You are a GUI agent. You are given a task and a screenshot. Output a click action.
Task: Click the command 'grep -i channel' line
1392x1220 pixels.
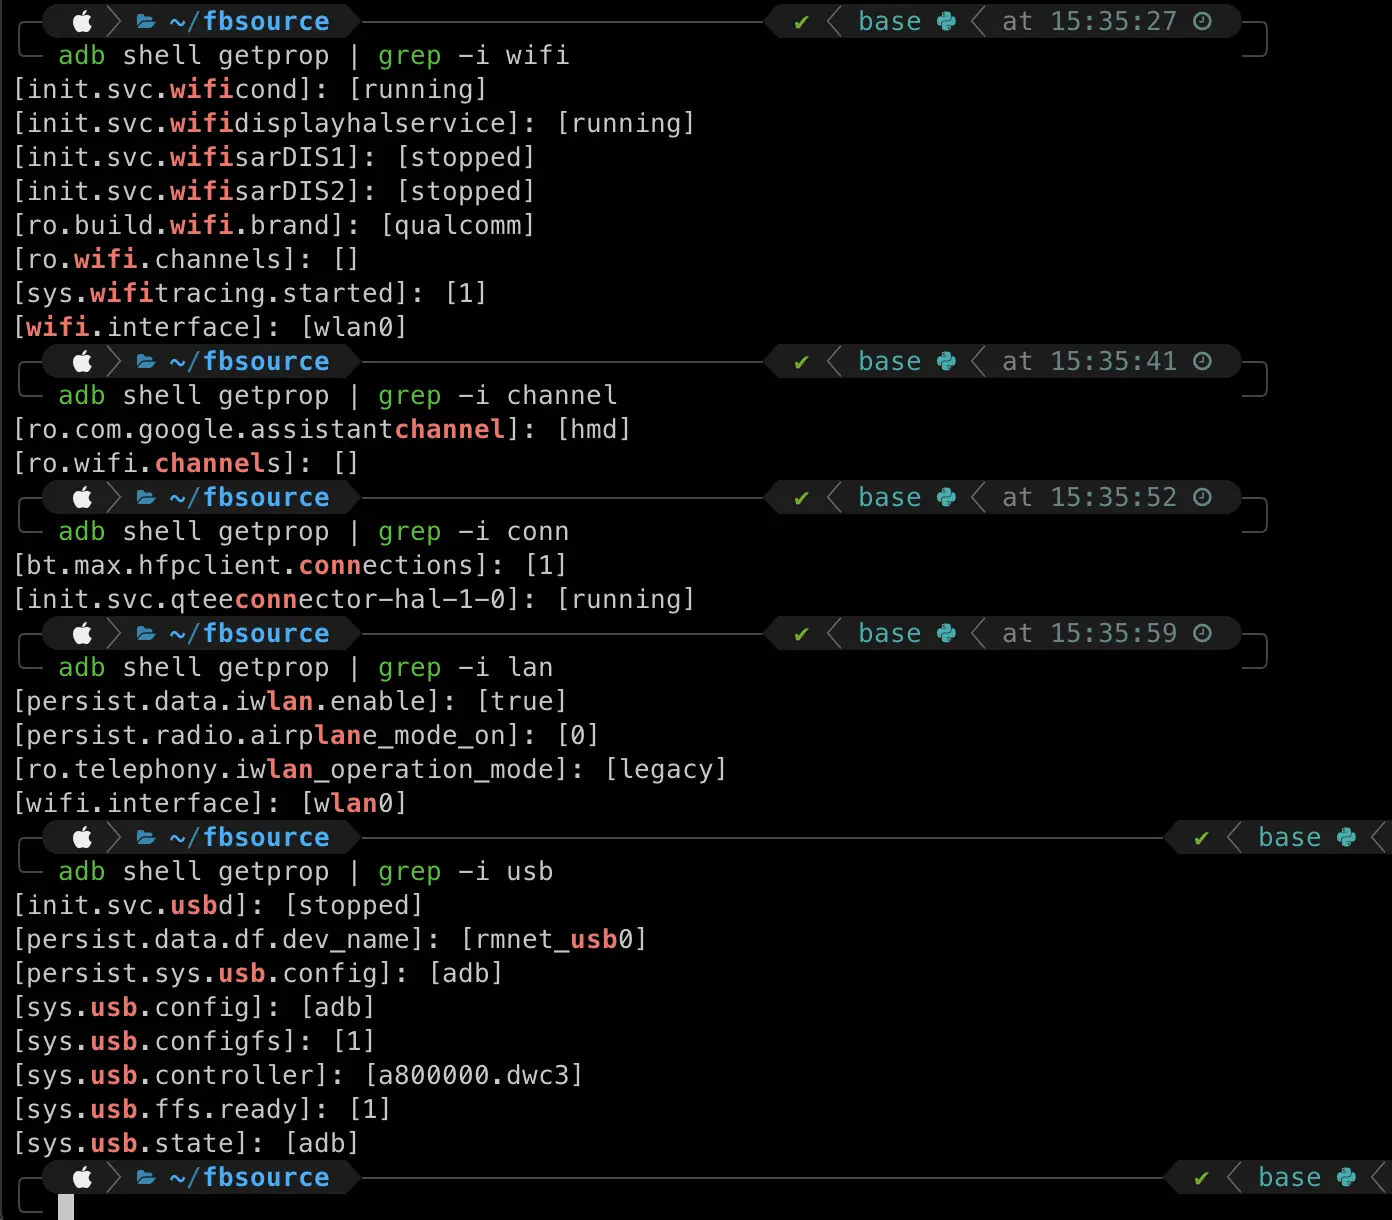point(338,395)
